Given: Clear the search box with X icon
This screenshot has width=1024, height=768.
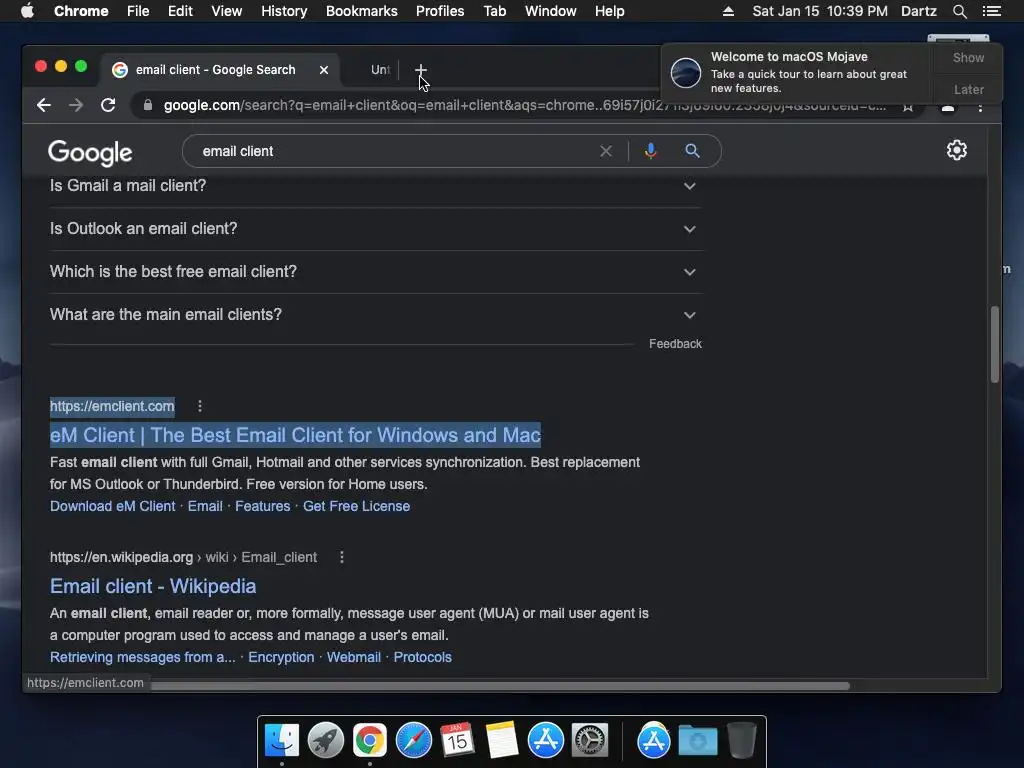Looking at the screenshot, I should coord(606,152).
